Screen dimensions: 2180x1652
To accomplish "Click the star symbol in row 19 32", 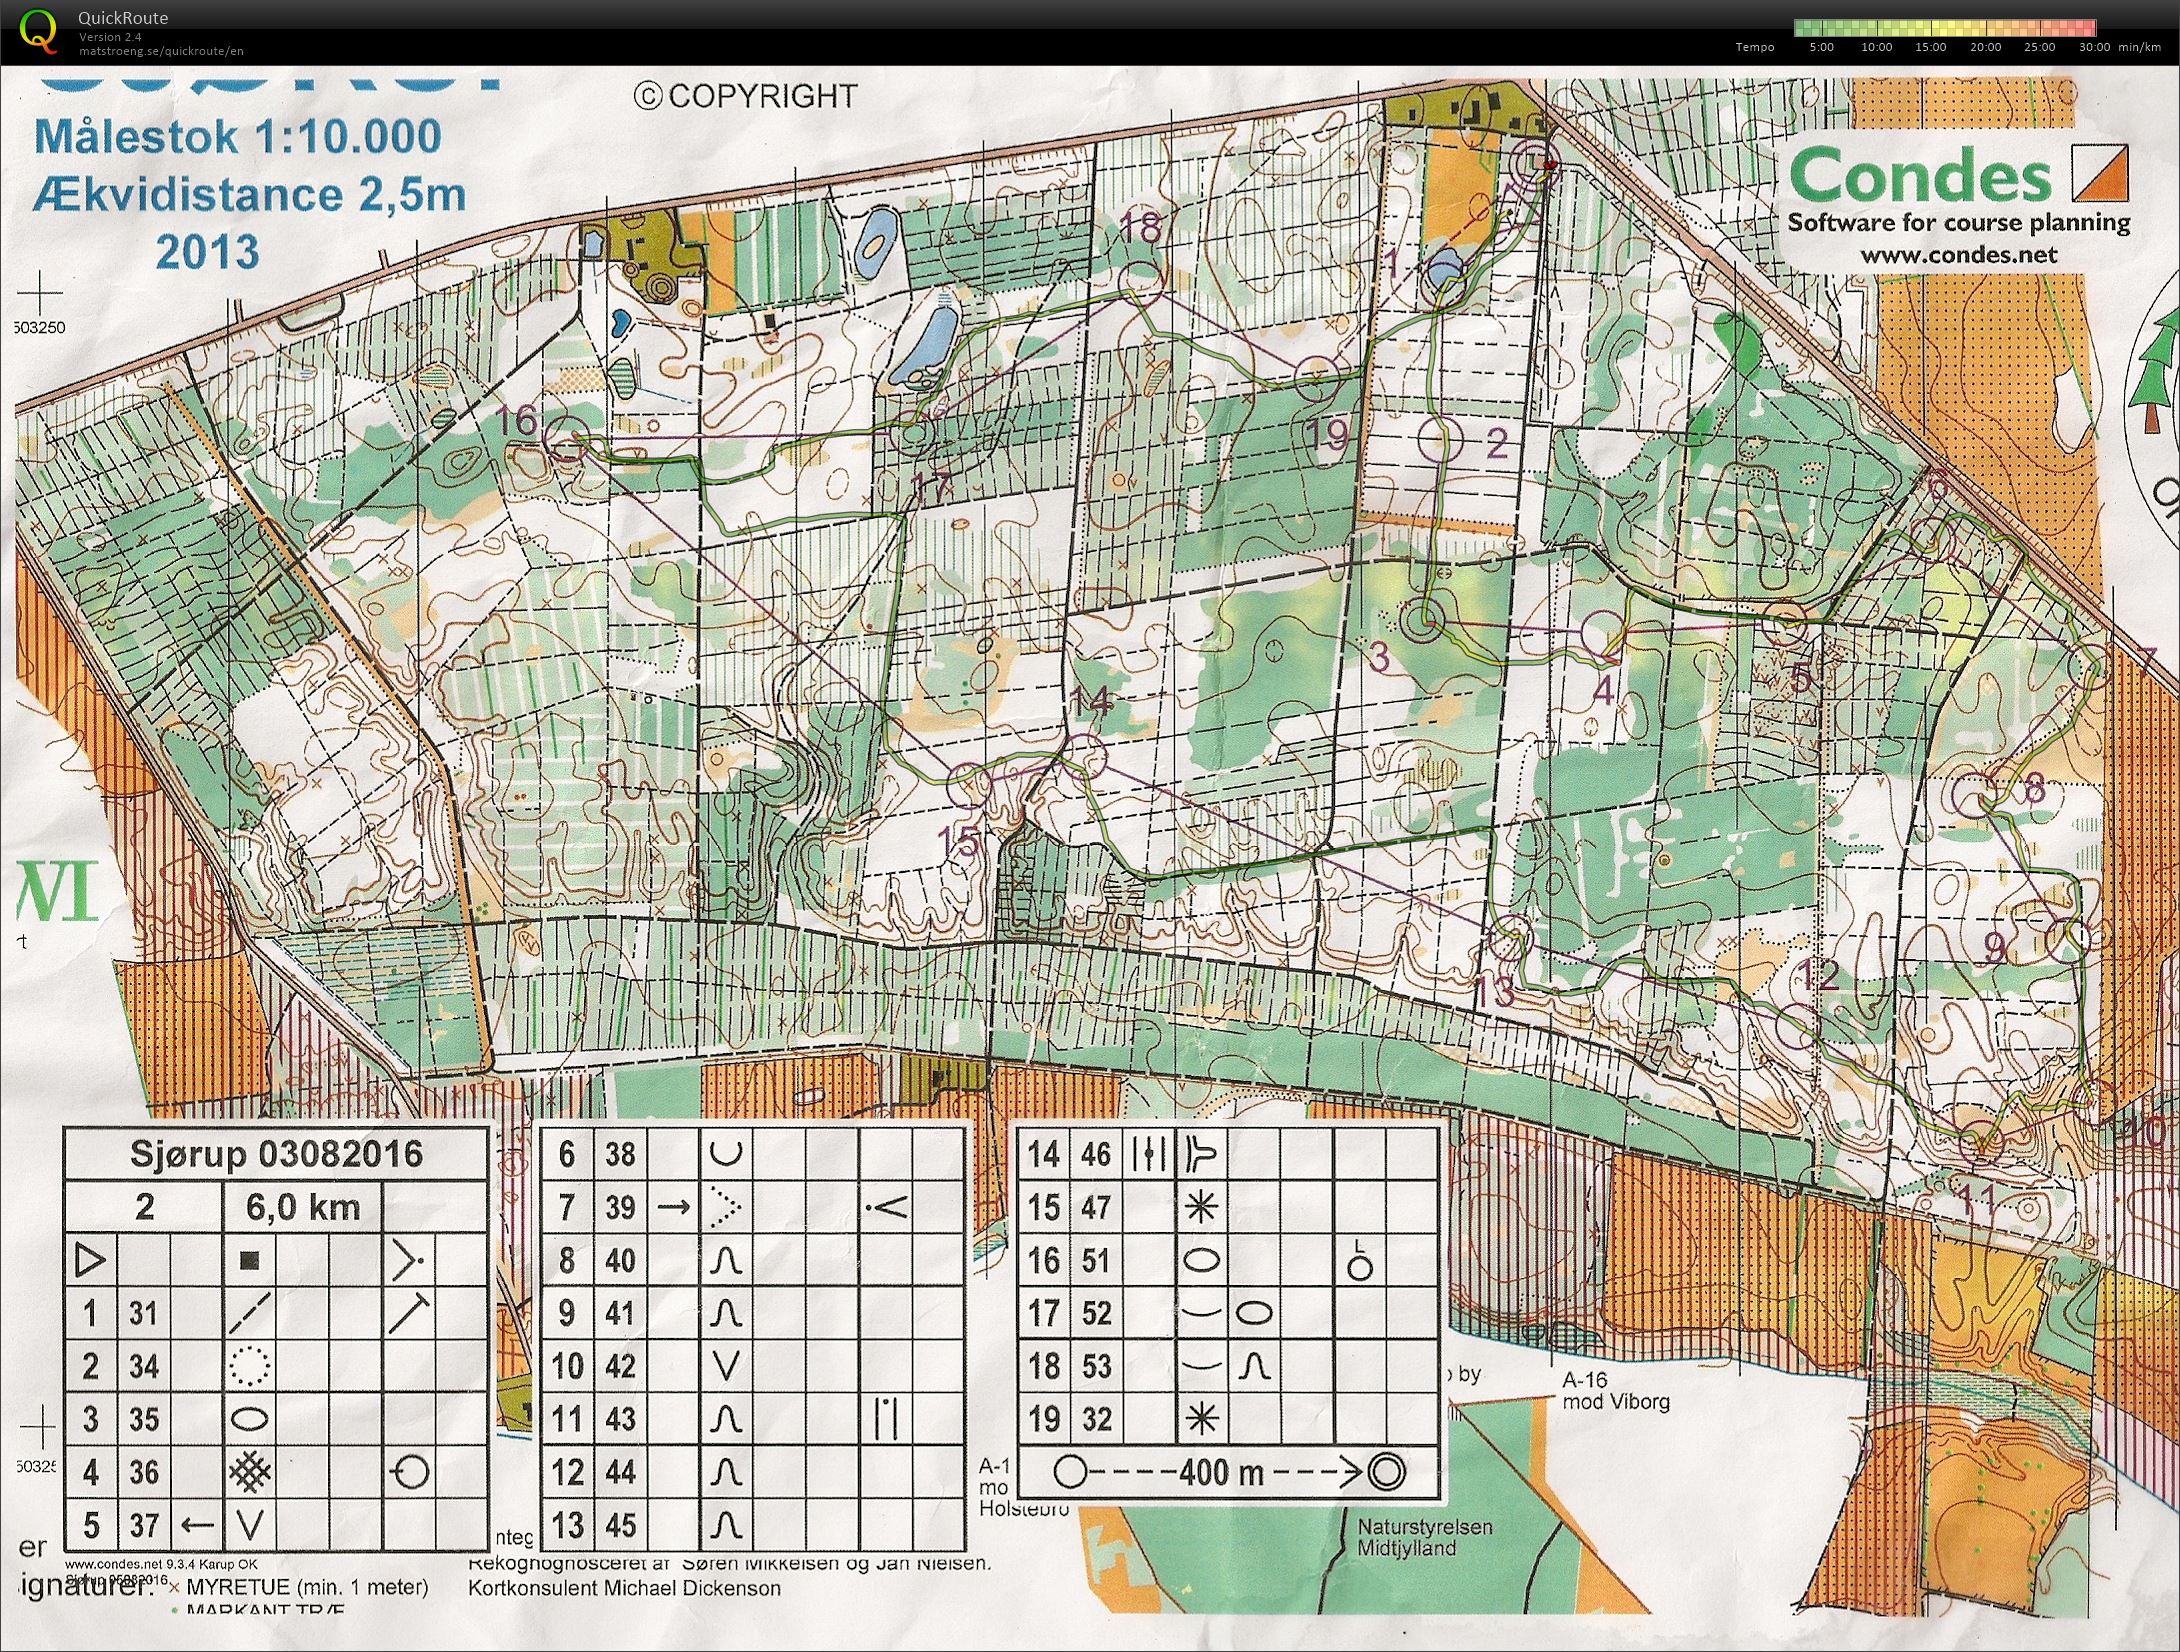I will [1200, 1418].
